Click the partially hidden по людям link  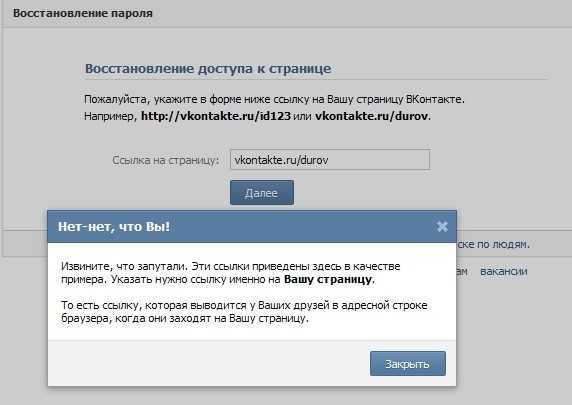point(492,244)
